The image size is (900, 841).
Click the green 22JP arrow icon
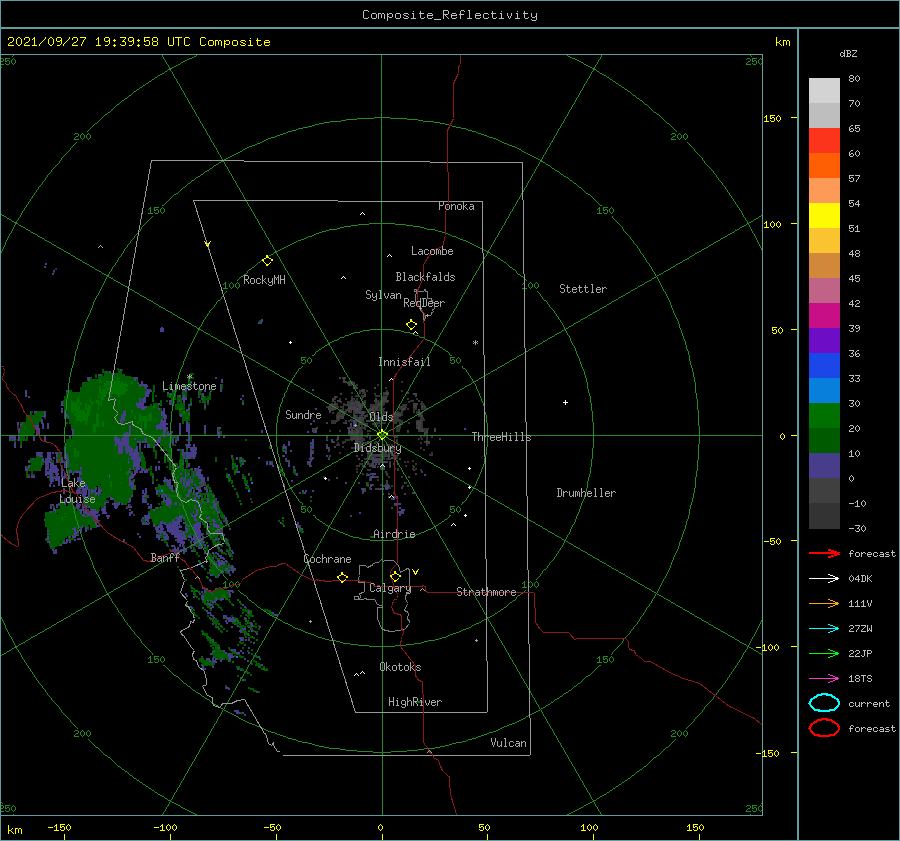pyautogui.click(x=824, y=653)
